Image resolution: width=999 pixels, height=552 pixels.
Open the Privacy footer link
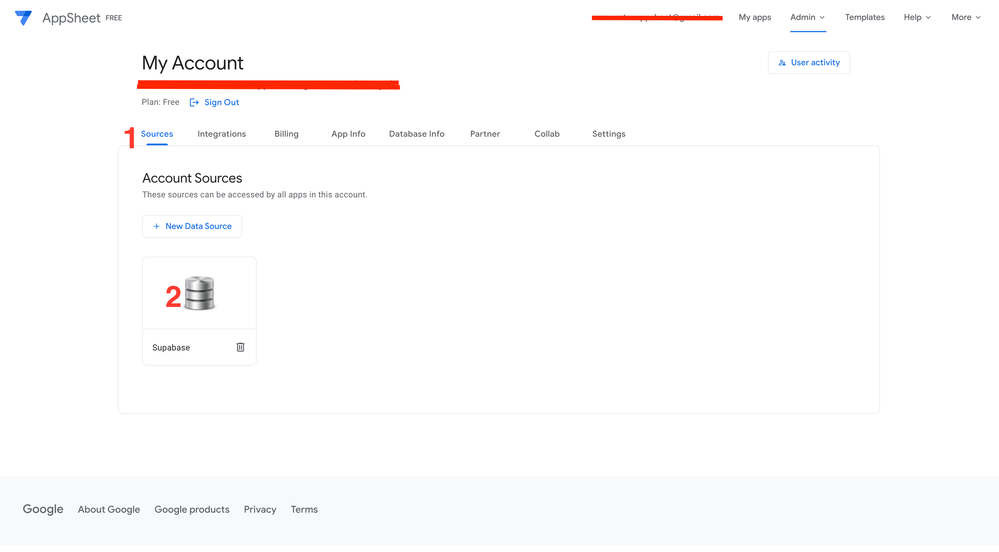(260, 509)
